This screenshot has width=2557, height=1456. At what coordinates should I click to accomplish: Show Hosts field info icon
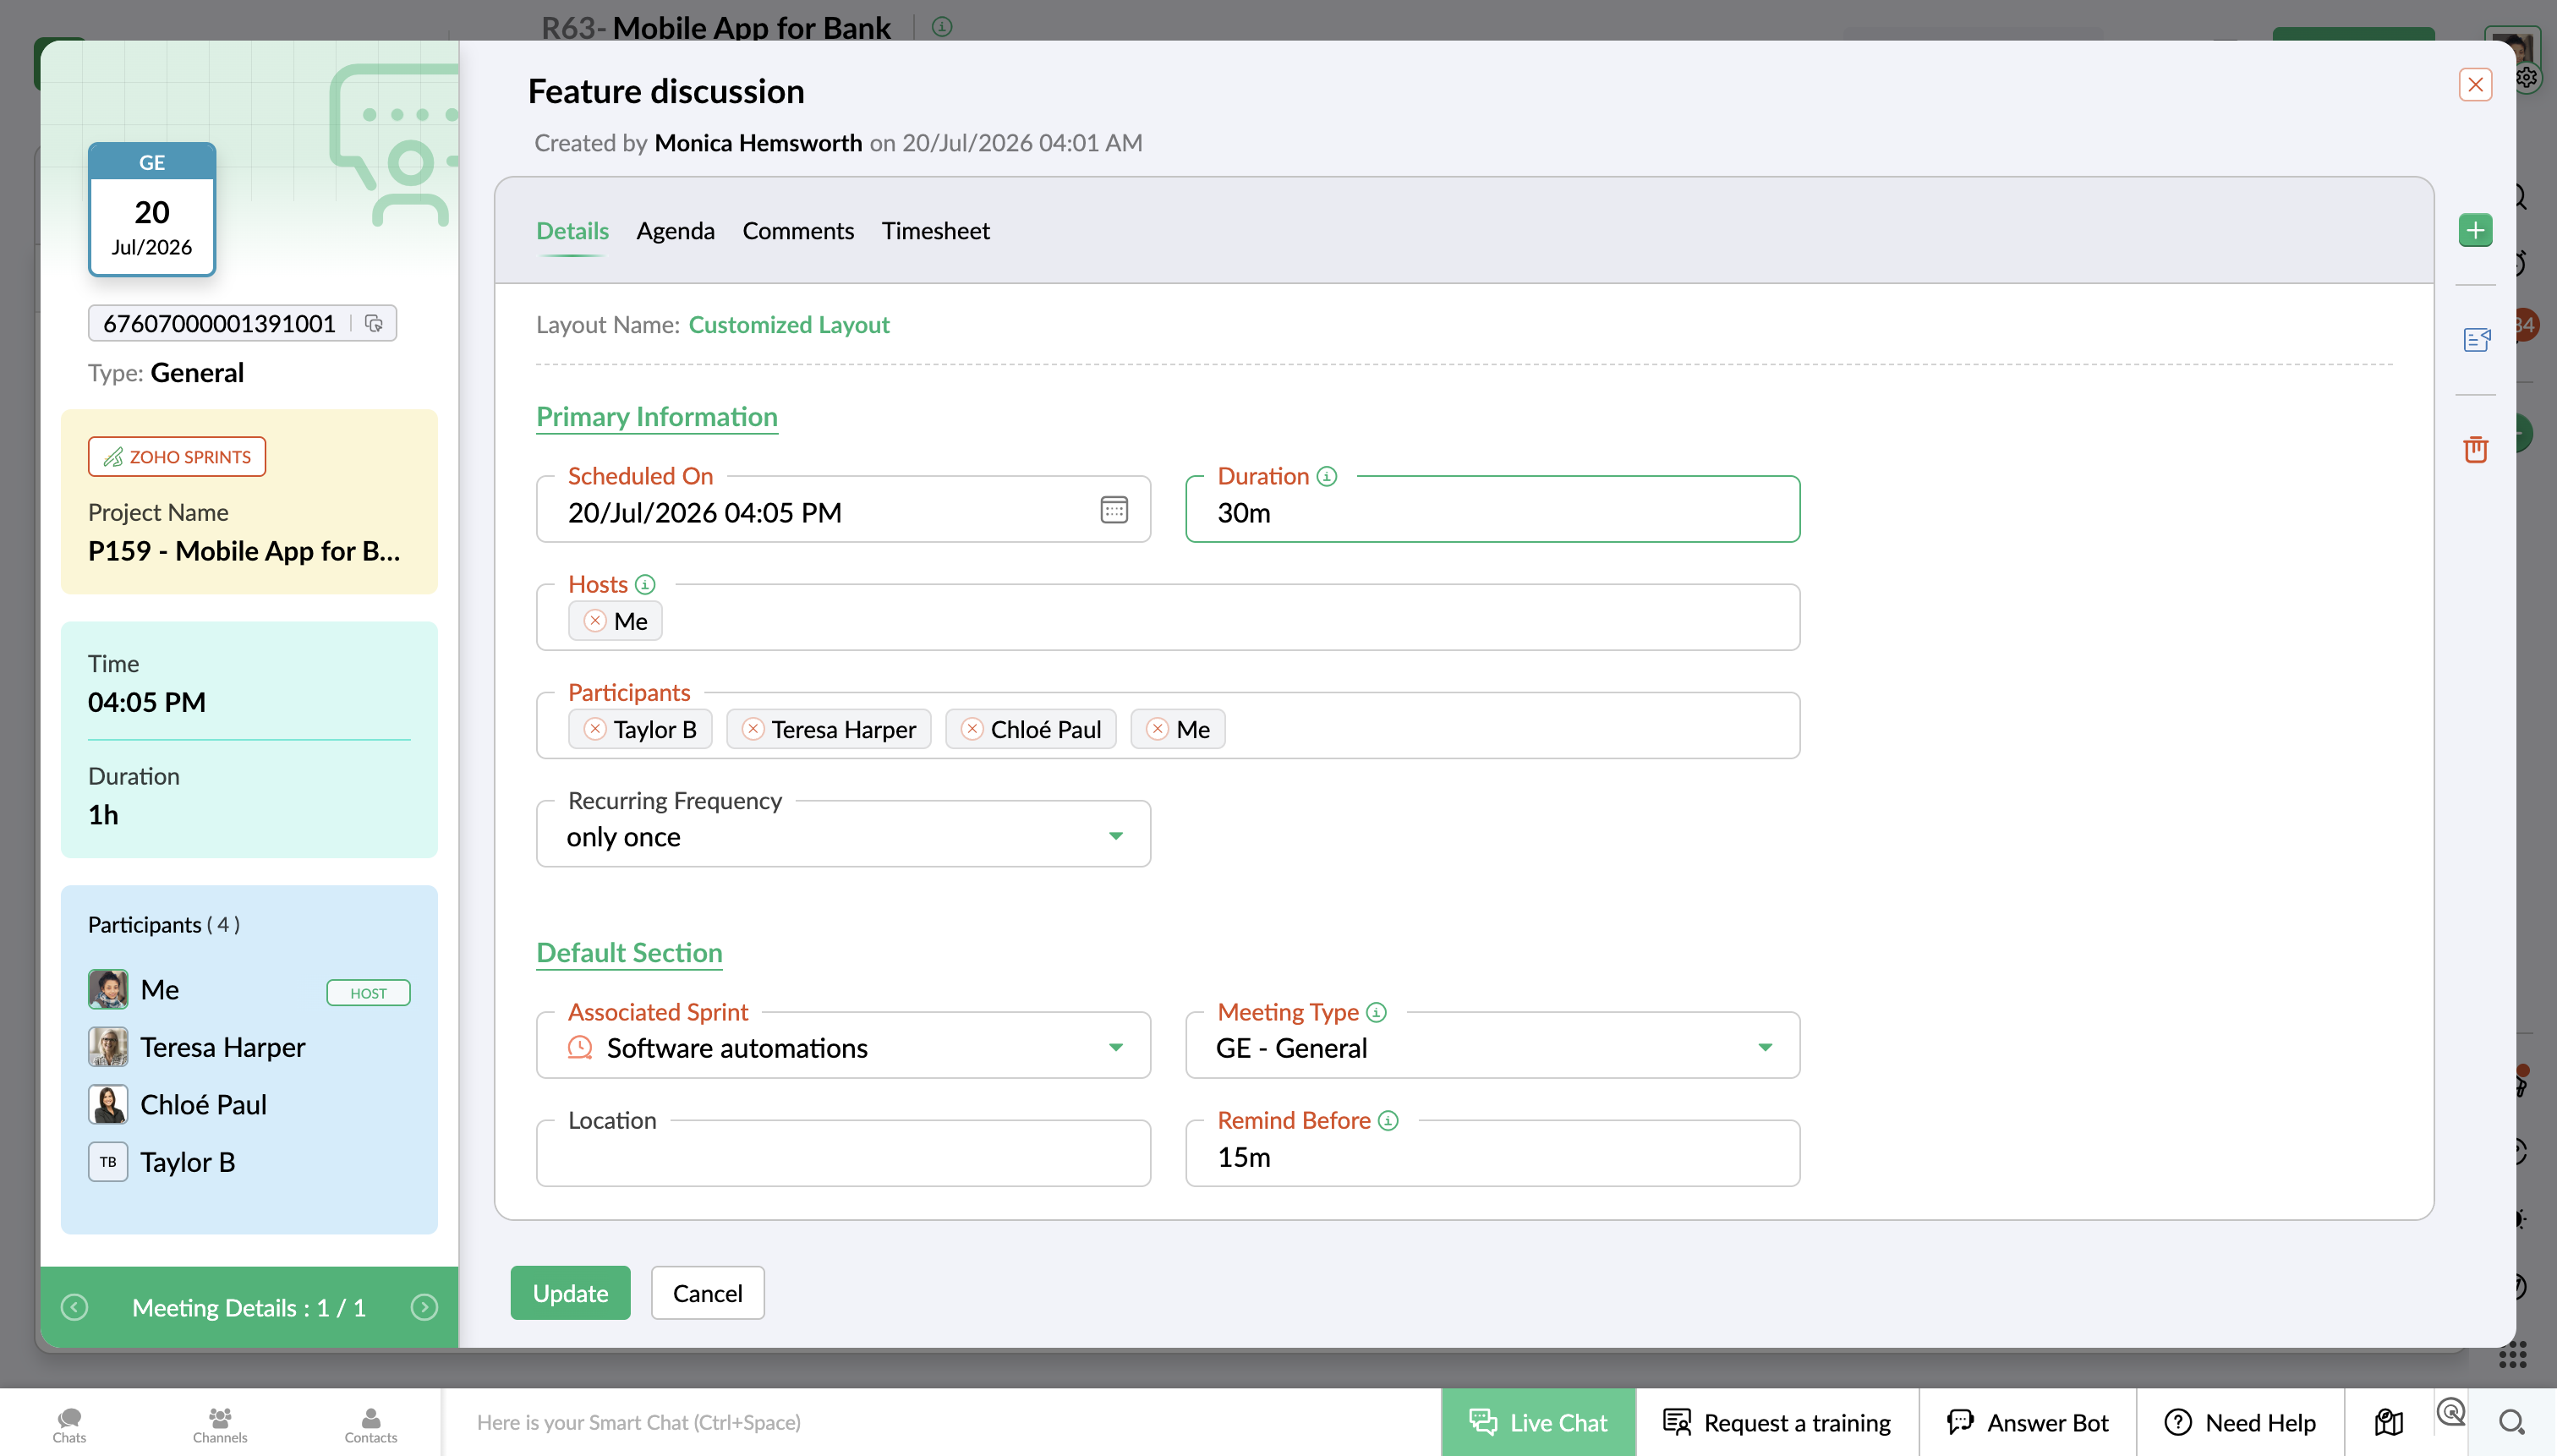pyautogui.click(x=645, y=584)
